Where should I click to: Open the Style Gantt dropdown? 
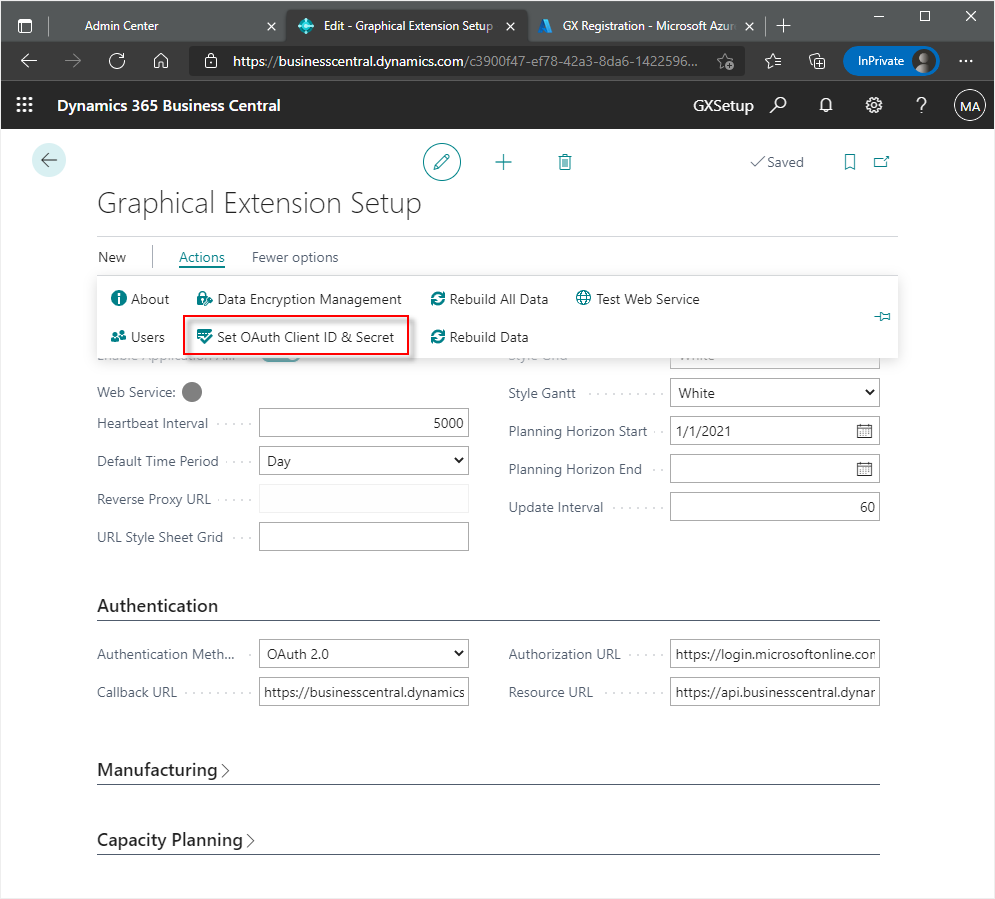pos(774,393)
